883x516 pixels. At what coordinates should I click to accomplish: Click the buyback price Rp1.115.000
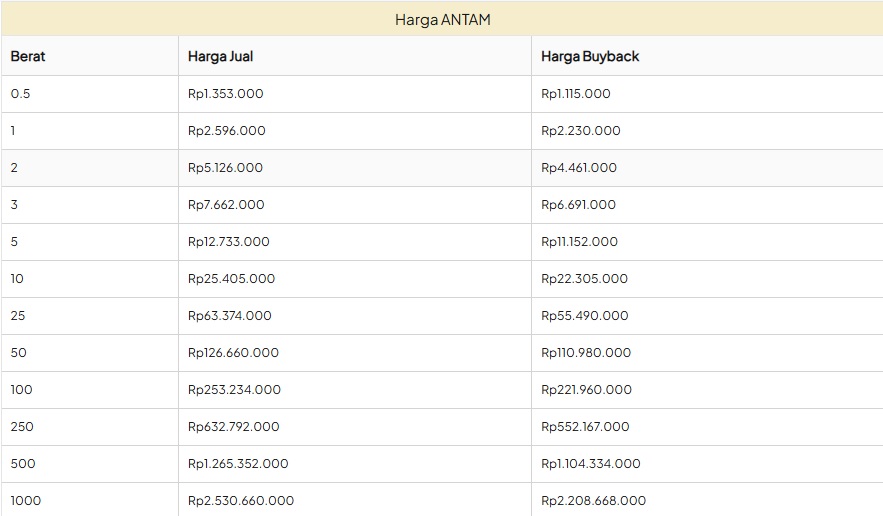(575, 94)
